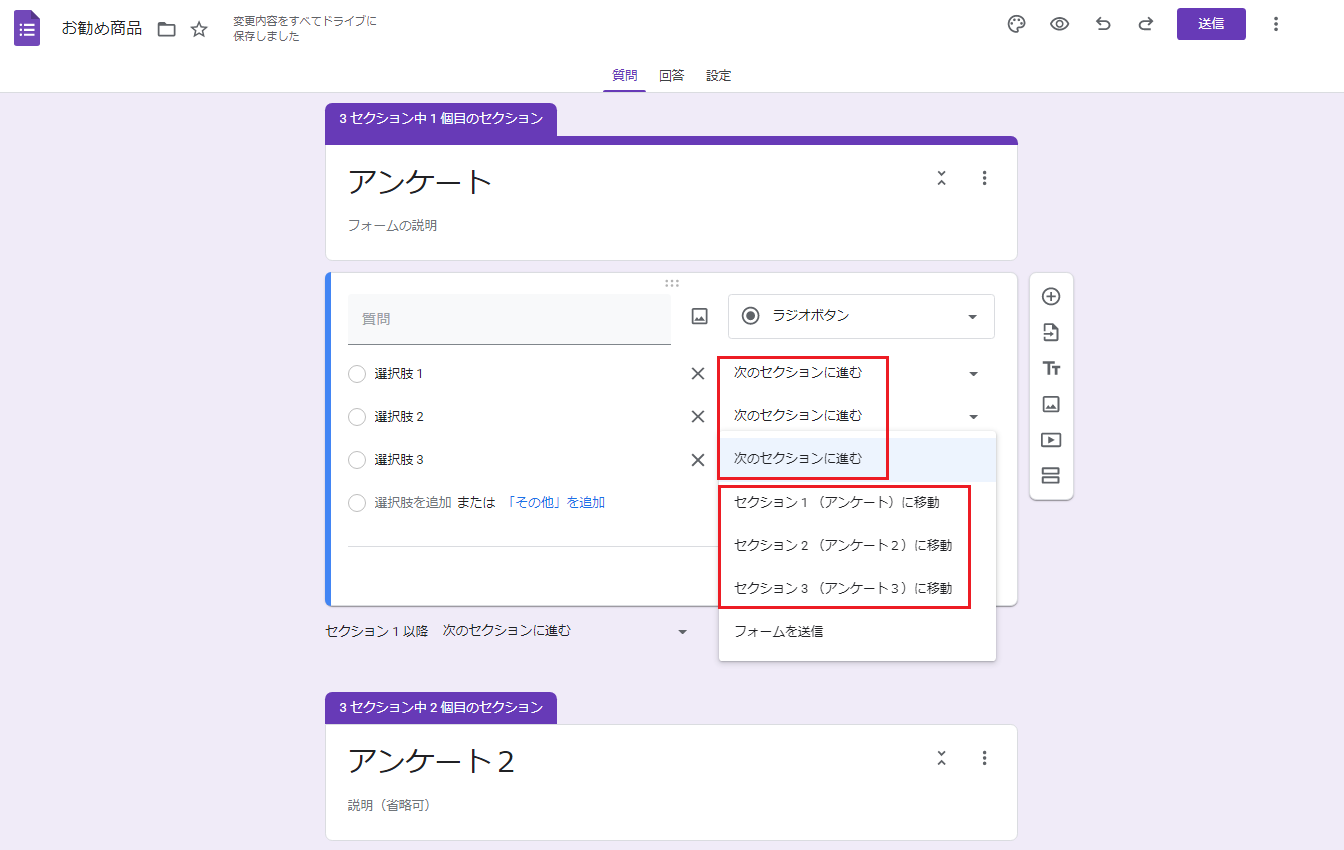The width and height of the screenshot is (1344, 850).
Task: Add title and description icon
Action: coord(1050,368)
